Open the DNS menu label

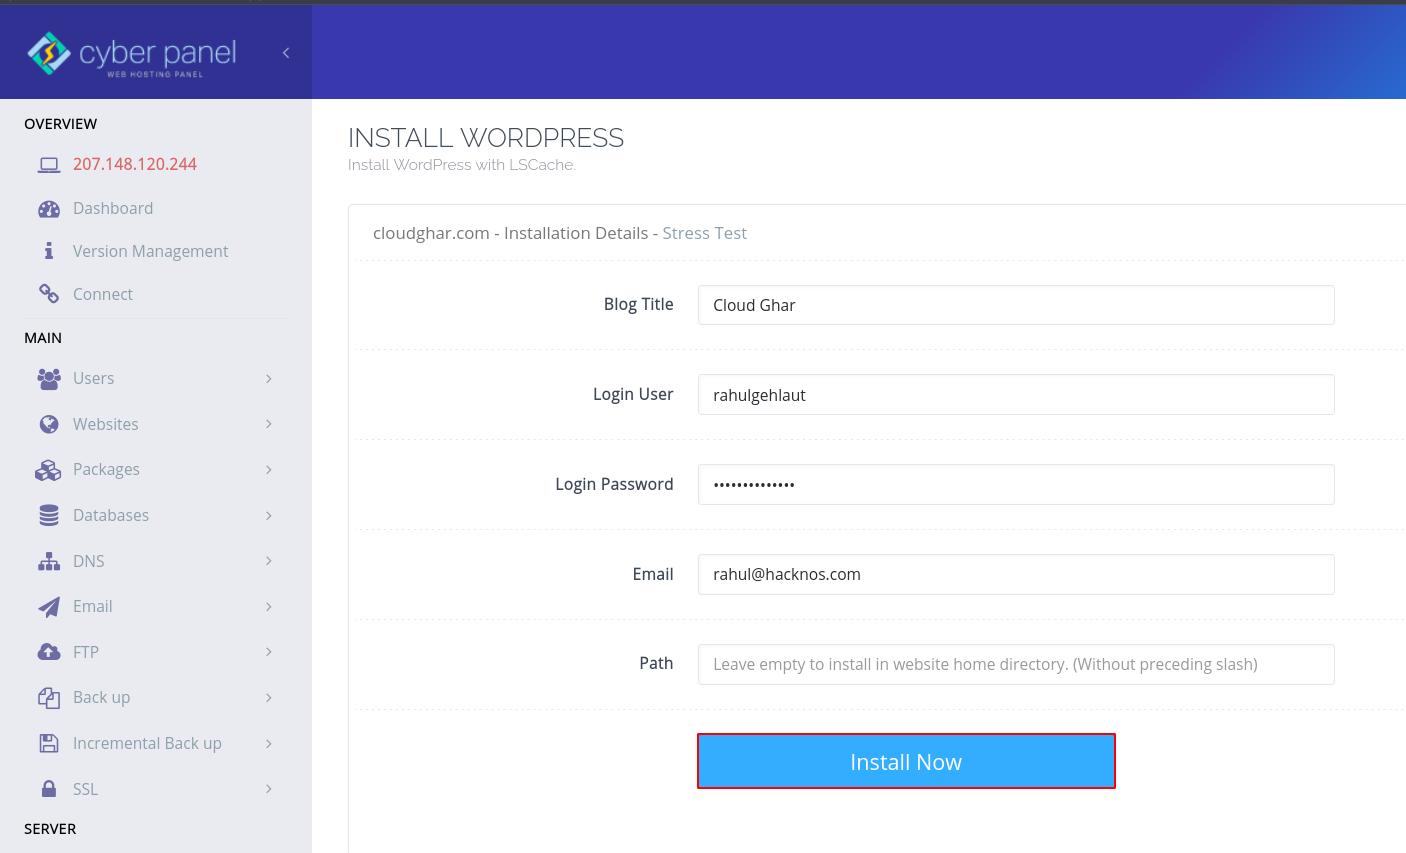[89, 561]
